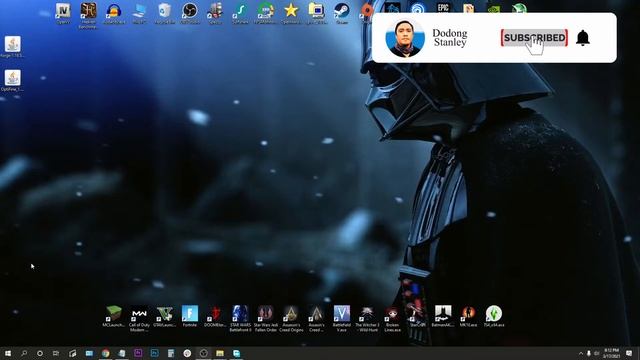Screen dimensions: 640x360
Task: Click the microphone tray icon
Action: (589, 353)
